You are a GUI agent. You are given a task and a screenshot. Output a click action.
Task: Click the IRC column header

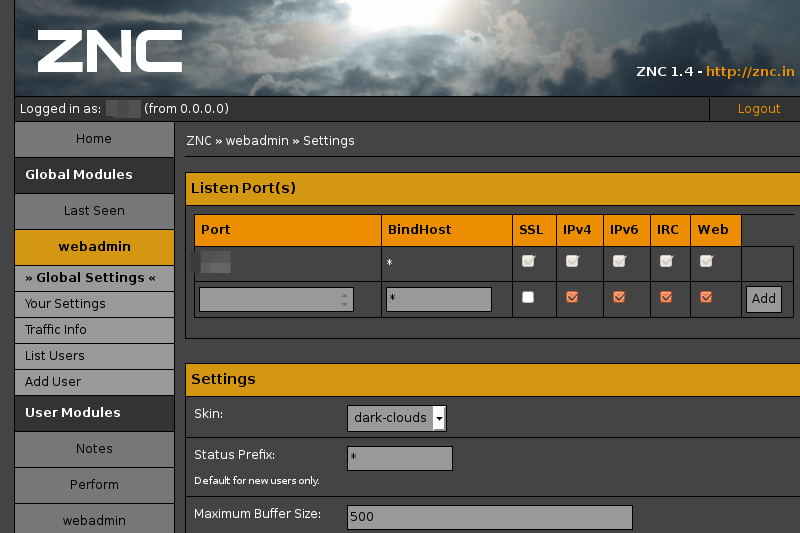coord(670,230)
